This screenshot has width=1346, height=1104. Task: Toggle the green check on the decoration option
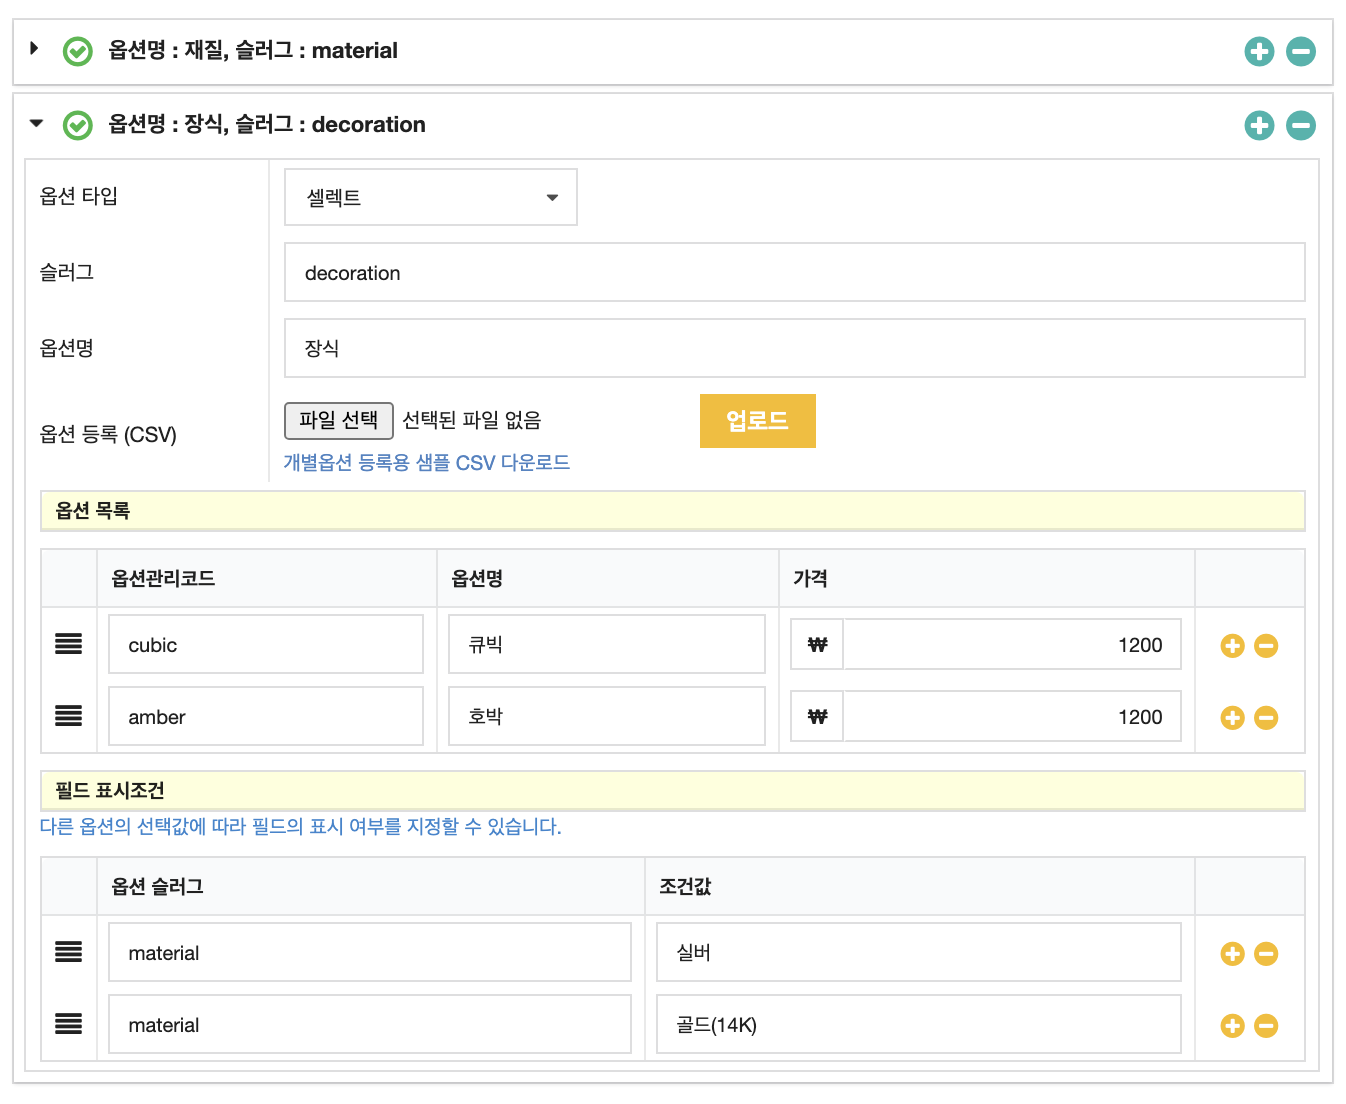point(77,125)
